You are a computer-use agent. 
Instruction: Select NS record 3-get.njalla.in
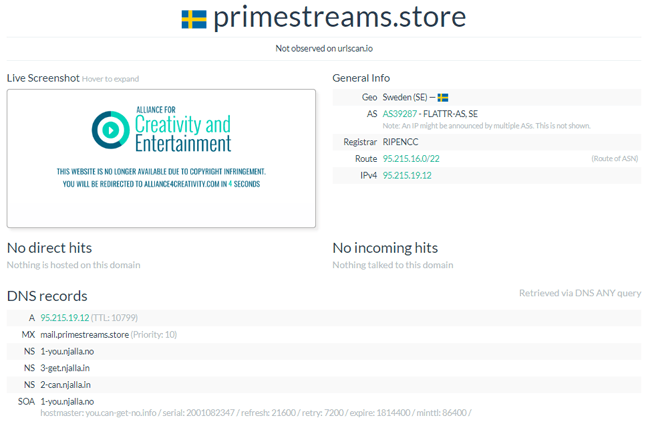tap(65, 368)
